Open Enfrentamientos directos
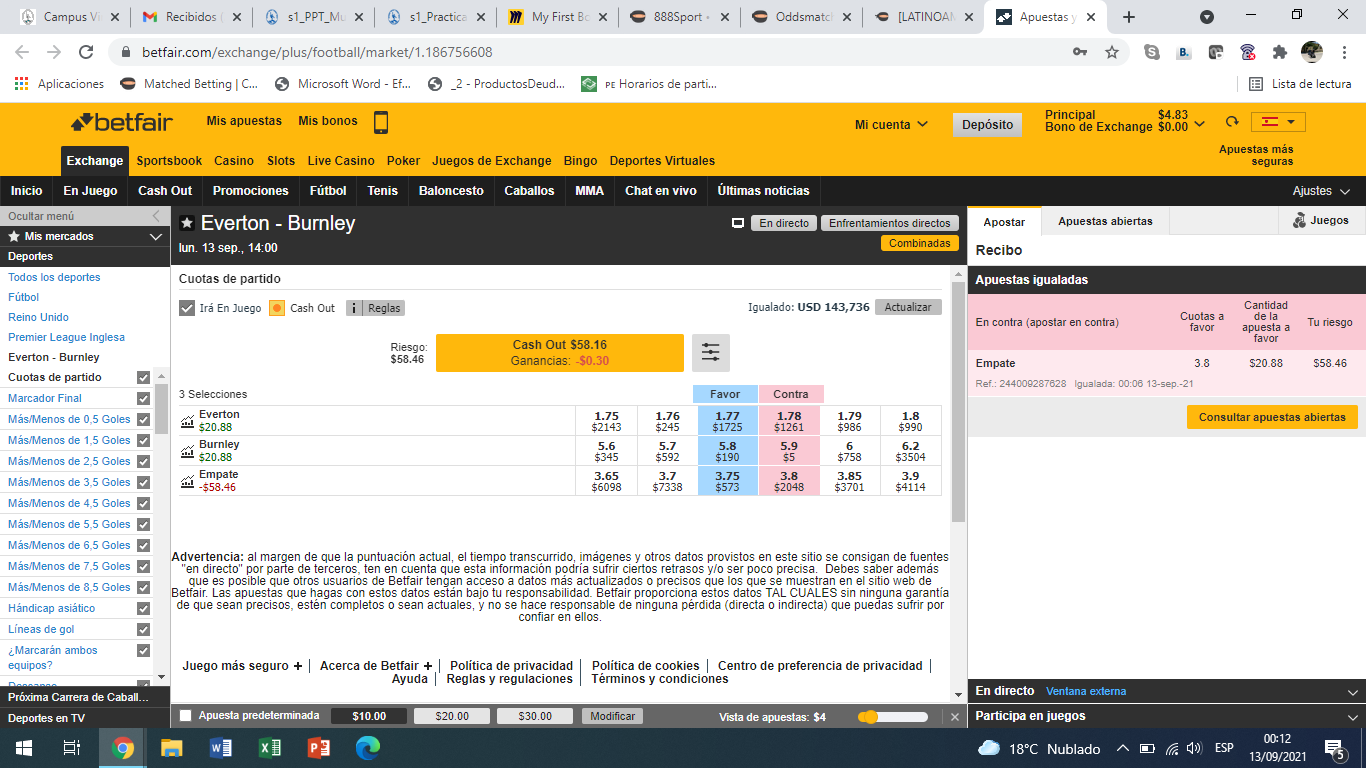 890,223
